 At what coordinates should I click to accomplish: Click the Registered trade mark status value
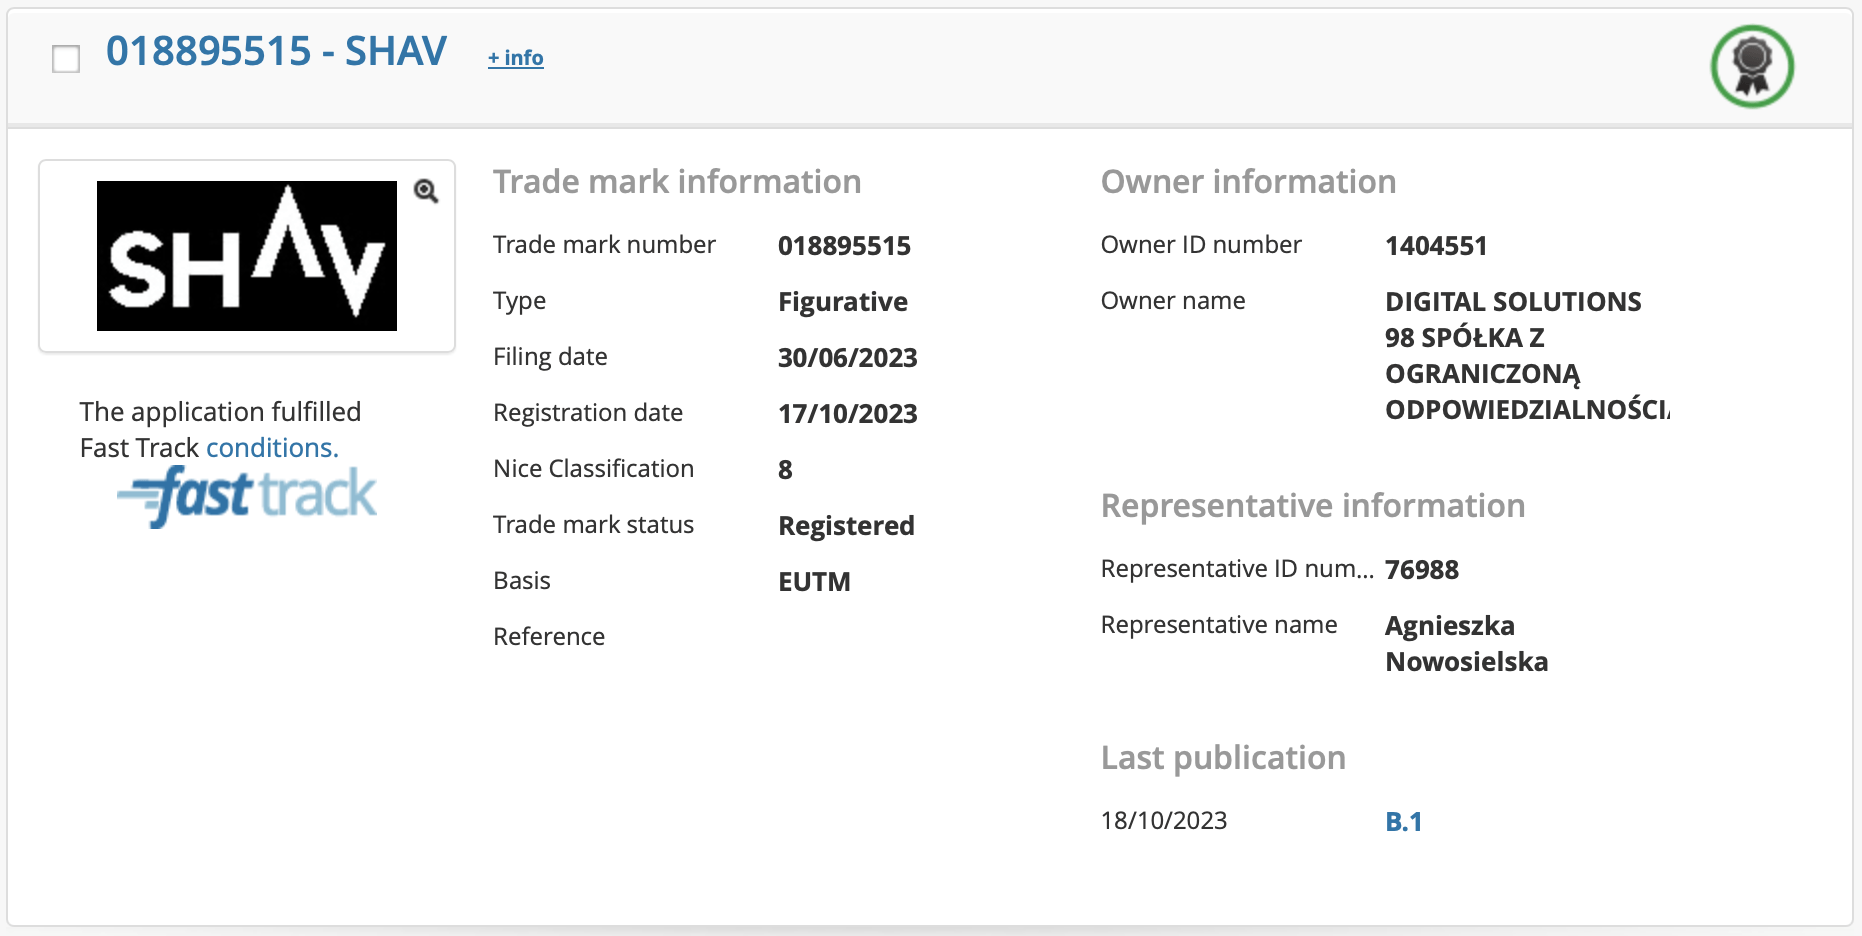pyautogui.click(x=846, y=526)
